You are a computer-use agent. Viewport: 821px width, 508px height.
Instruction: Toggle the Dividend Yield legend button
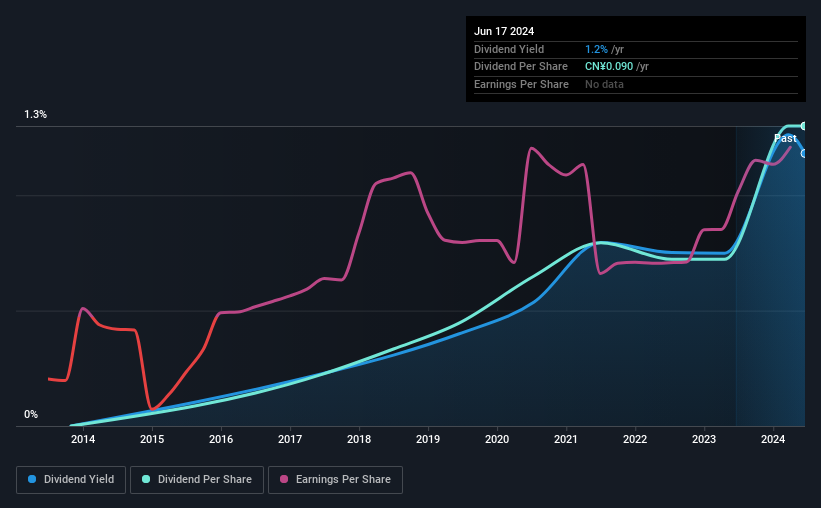pos(71,480)
